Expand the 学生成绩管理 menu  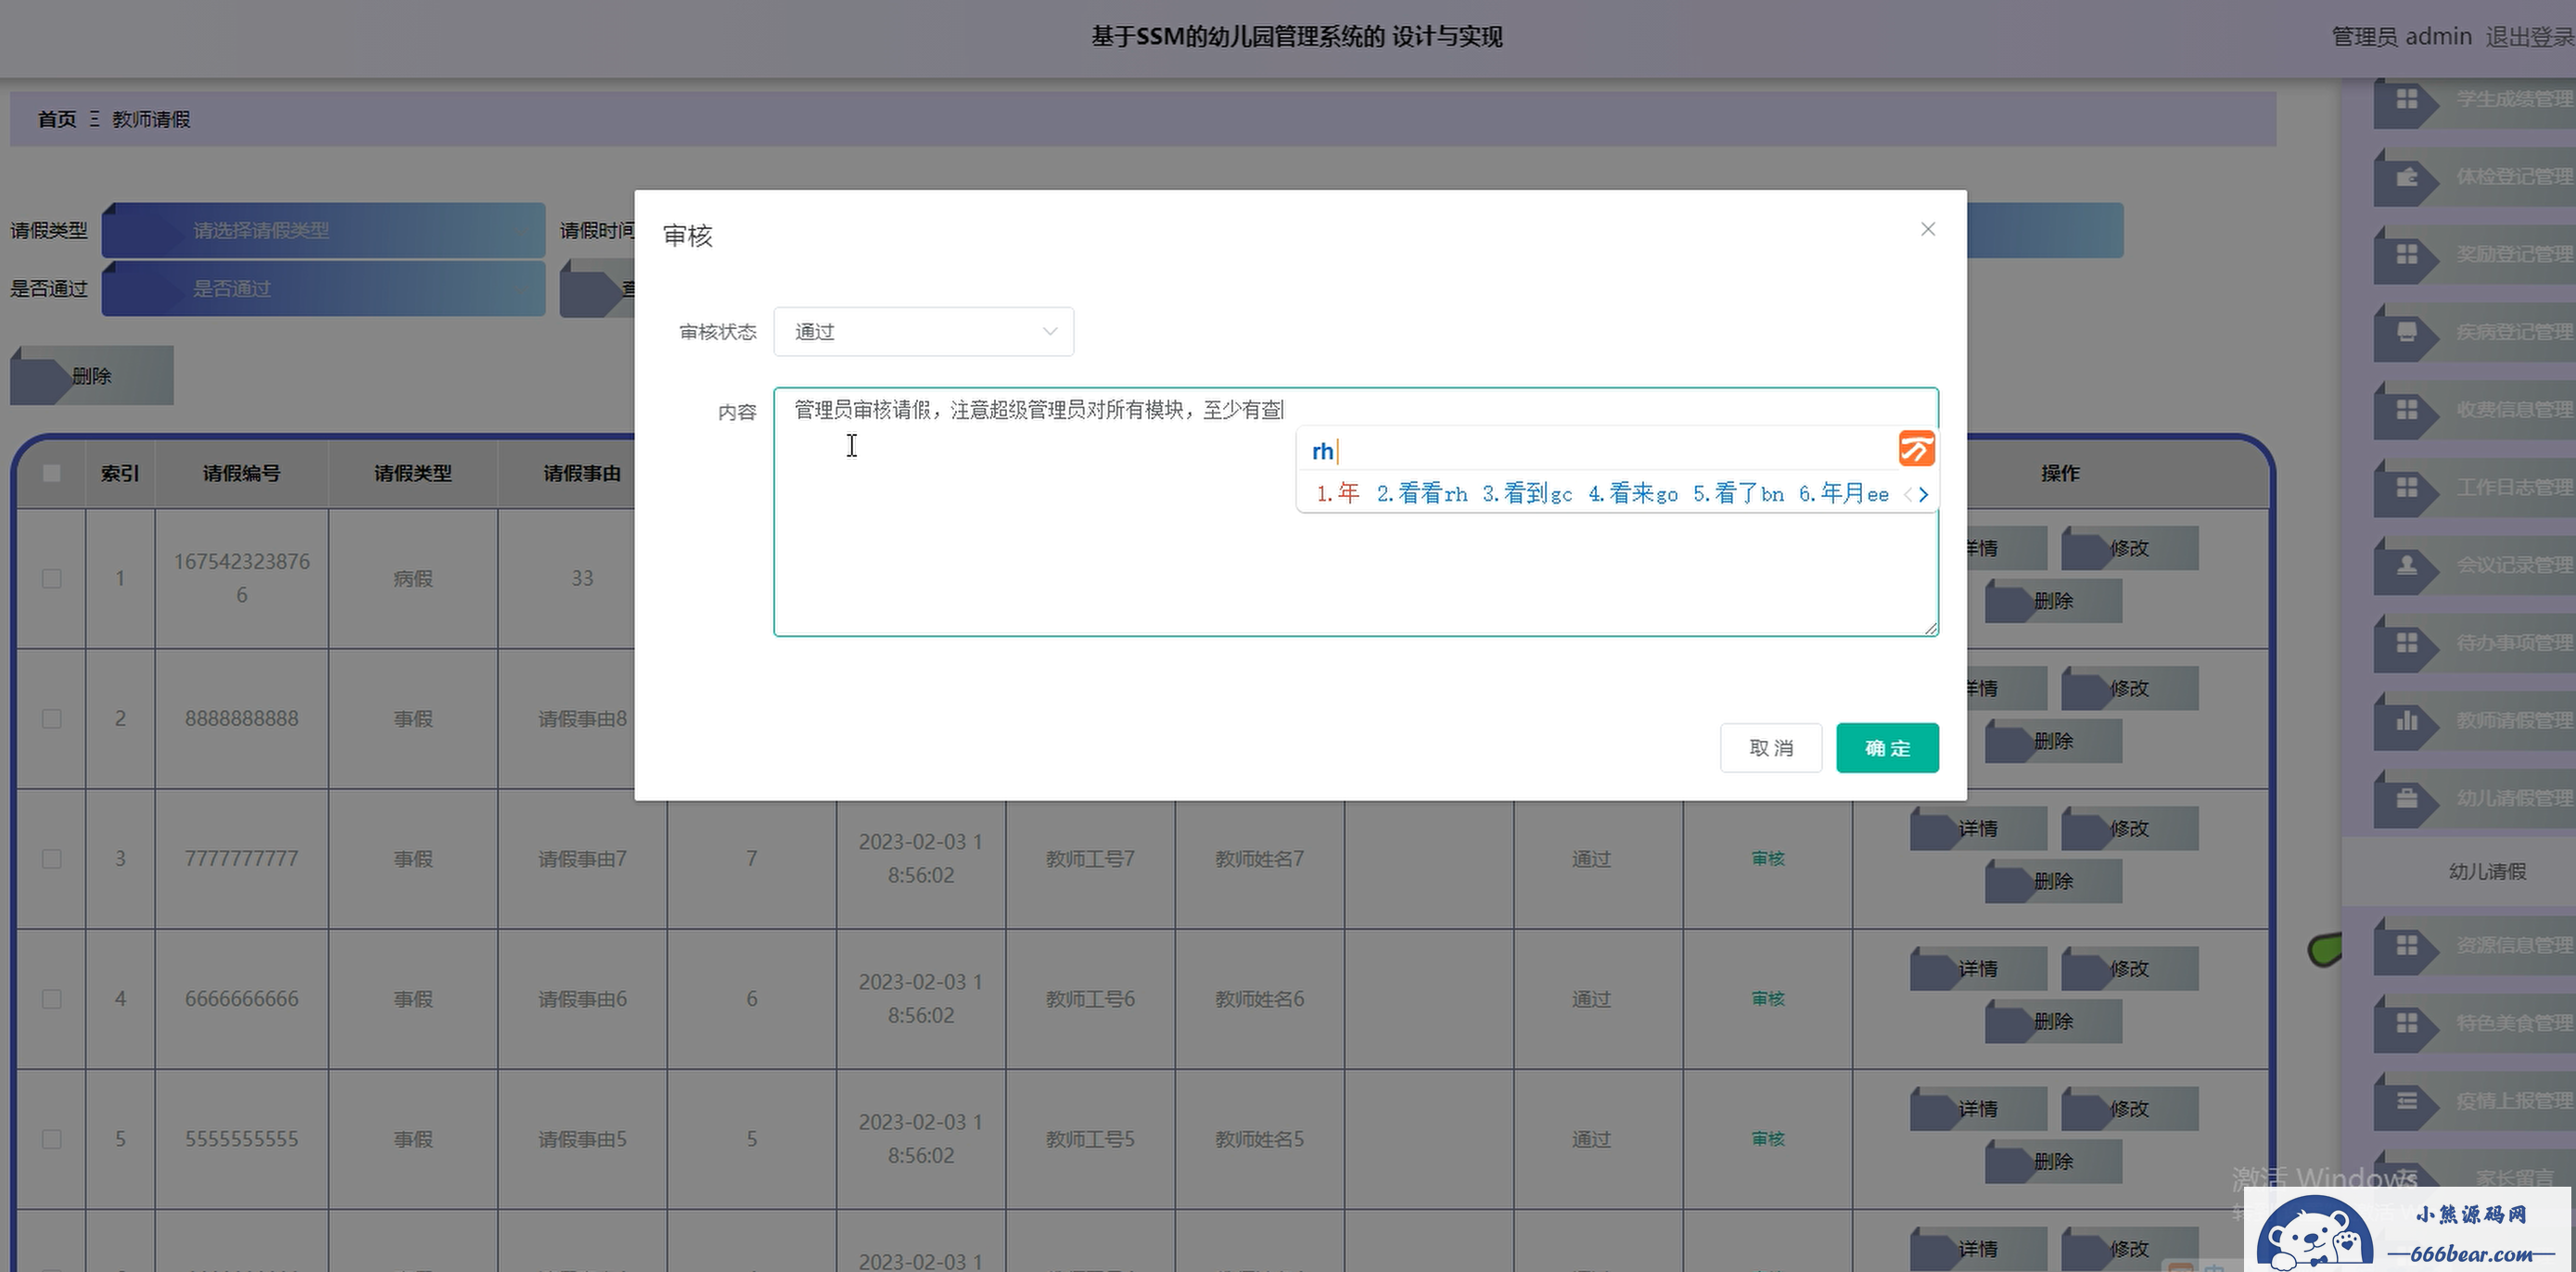coord(2474,99)
